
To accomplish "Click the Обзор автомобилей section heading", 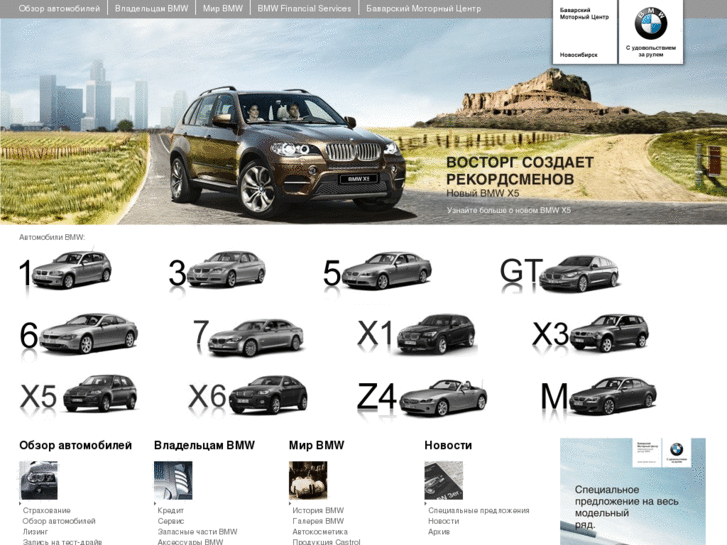I will [76, 445].
